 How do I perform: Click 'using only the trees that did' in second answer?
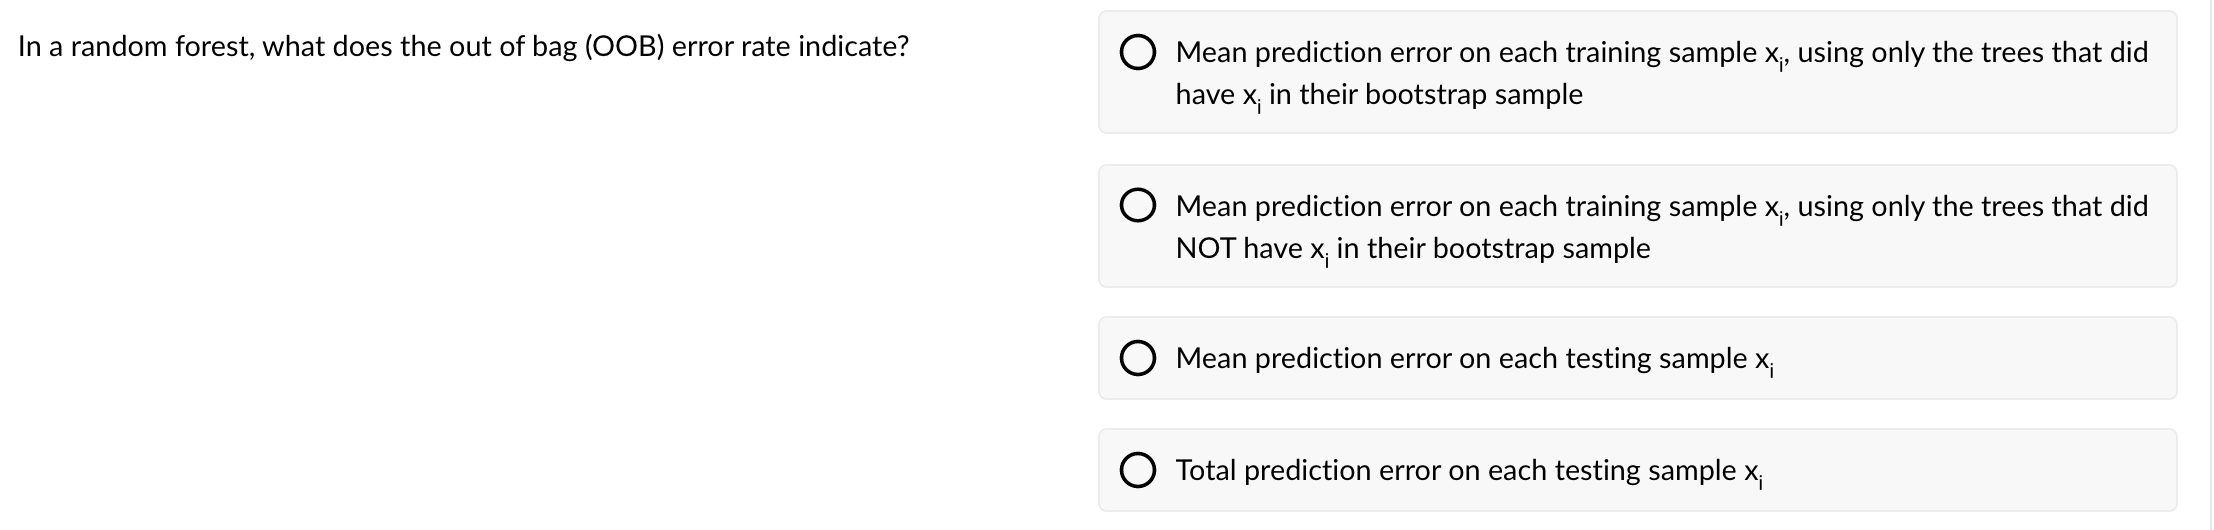[x=1972, y=206]
